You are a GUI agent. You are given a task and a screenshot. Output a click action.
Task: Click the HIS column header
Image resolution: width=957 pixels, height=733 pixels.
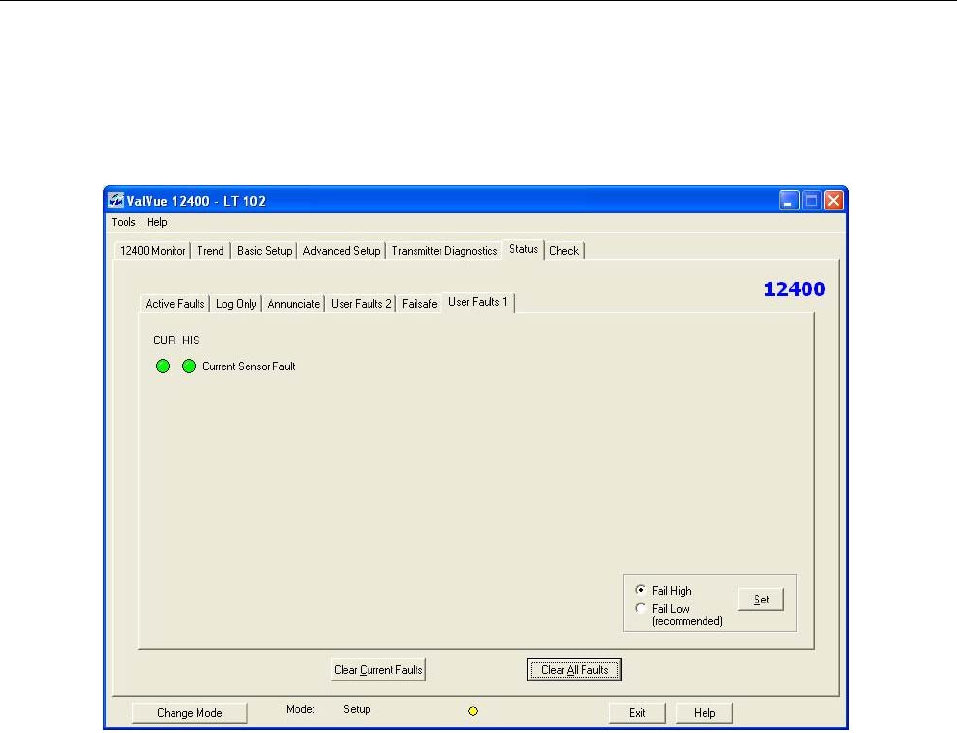point(190,340)
